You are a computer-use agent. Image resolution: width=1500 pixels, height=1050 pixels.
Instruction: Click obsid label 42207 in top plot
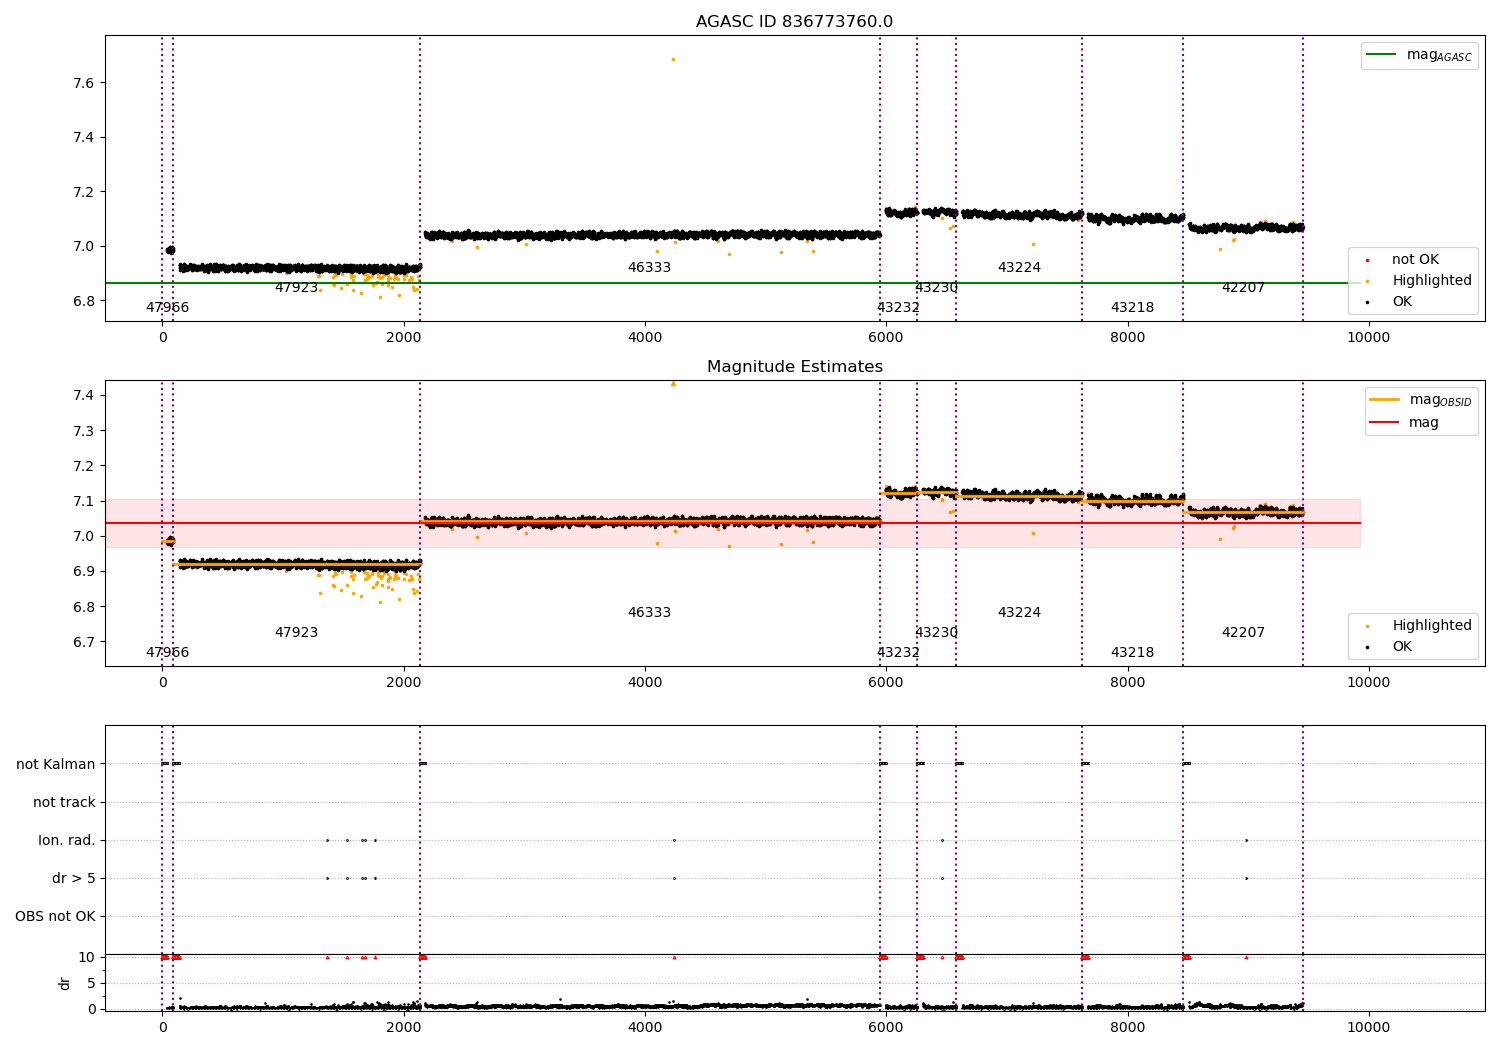[1243, 288]
